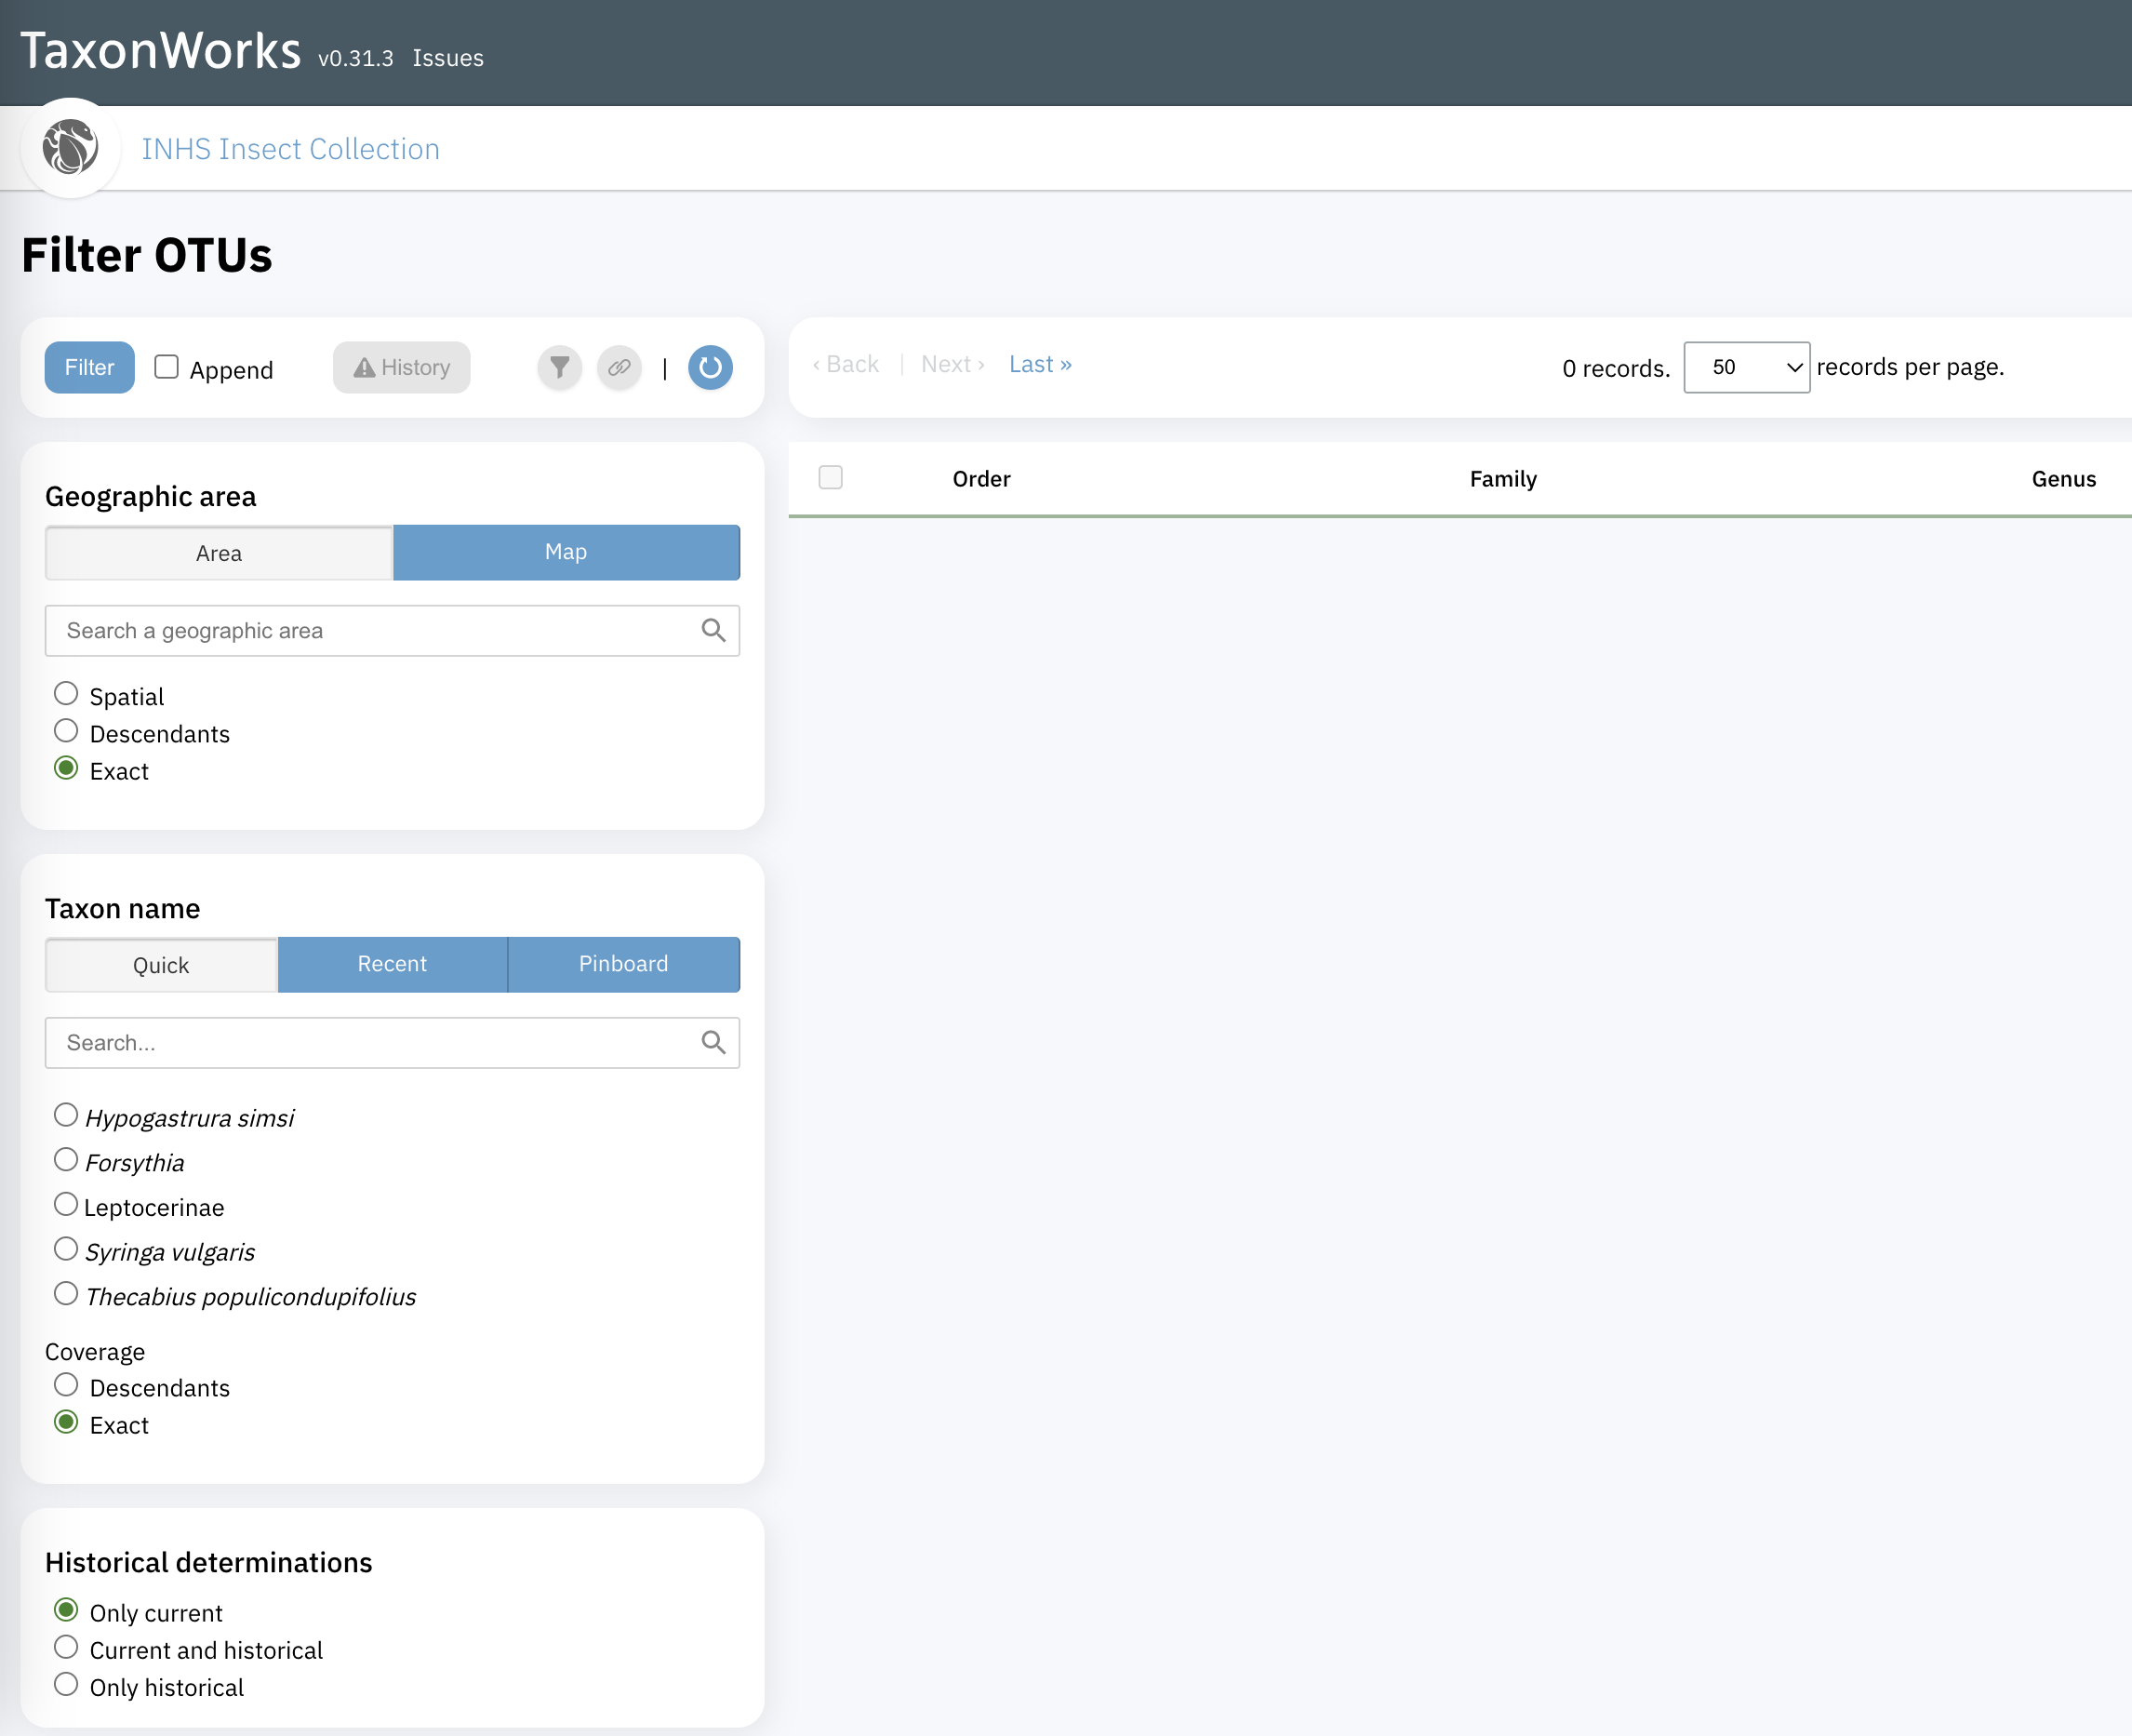Click the magnifier in taxon name search

pyautogui.click(x=713, y=1042)
